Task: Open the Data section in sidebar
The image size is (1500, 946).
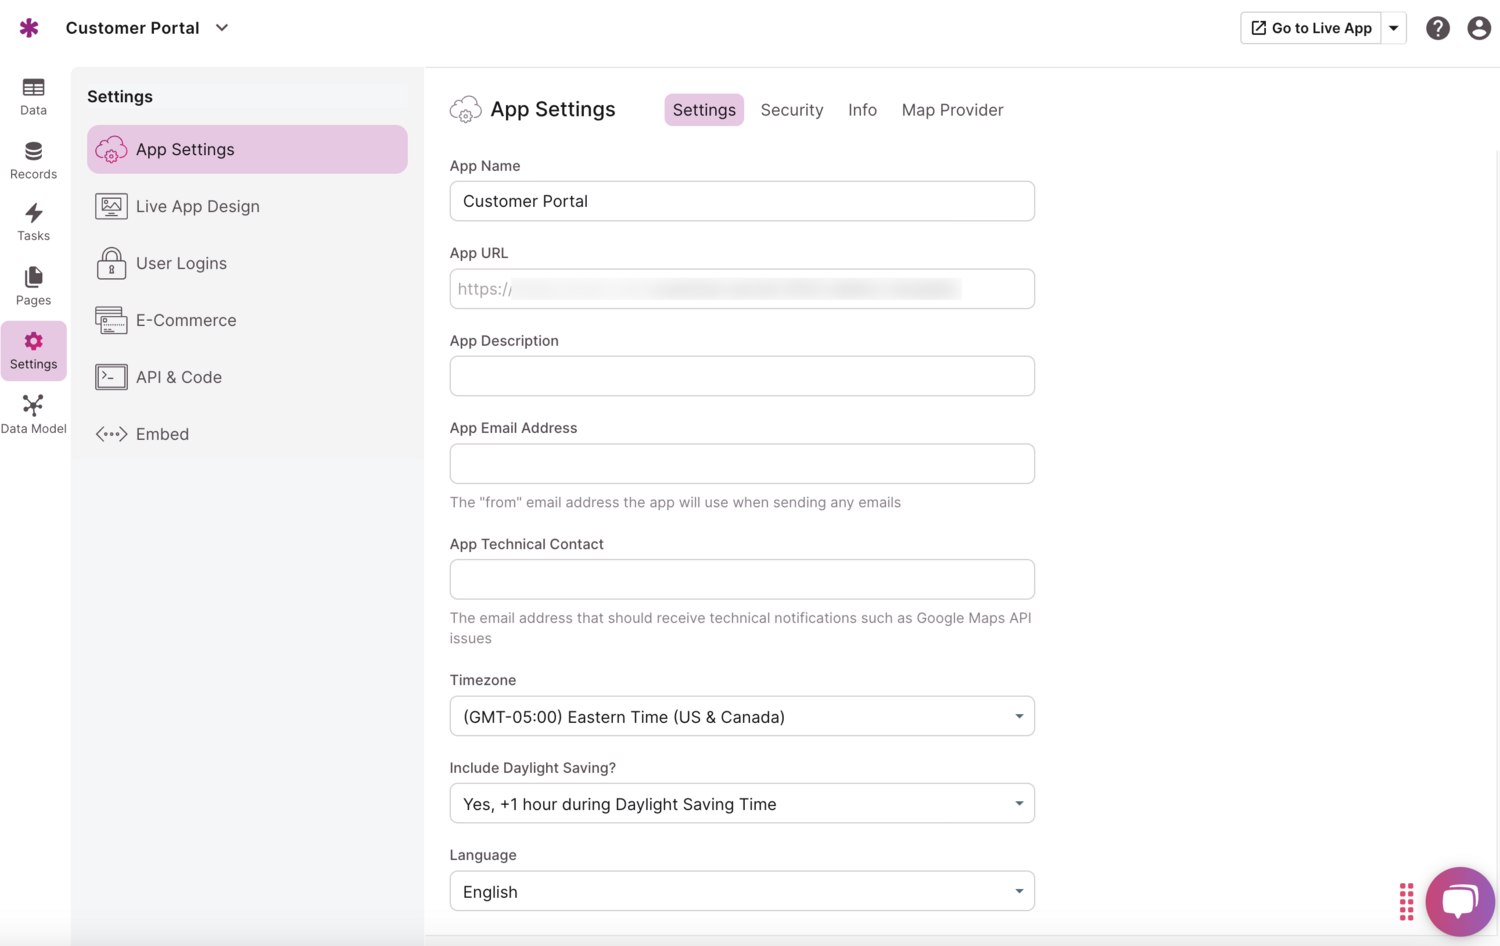Action: 33,96
